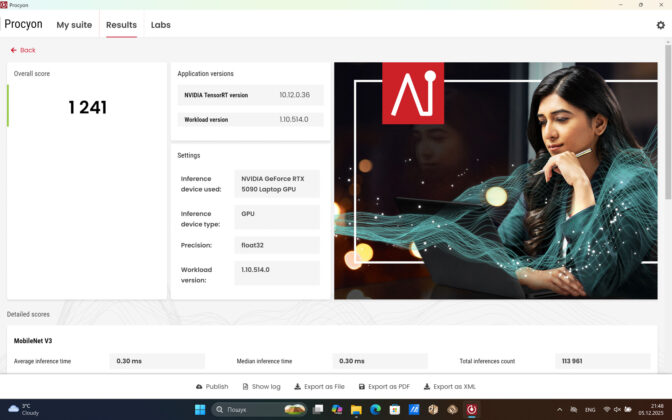Viewport: 672px width, 420px height.
Task: Launch Copilot from the taskbar
Action: [x=337, y=409]
